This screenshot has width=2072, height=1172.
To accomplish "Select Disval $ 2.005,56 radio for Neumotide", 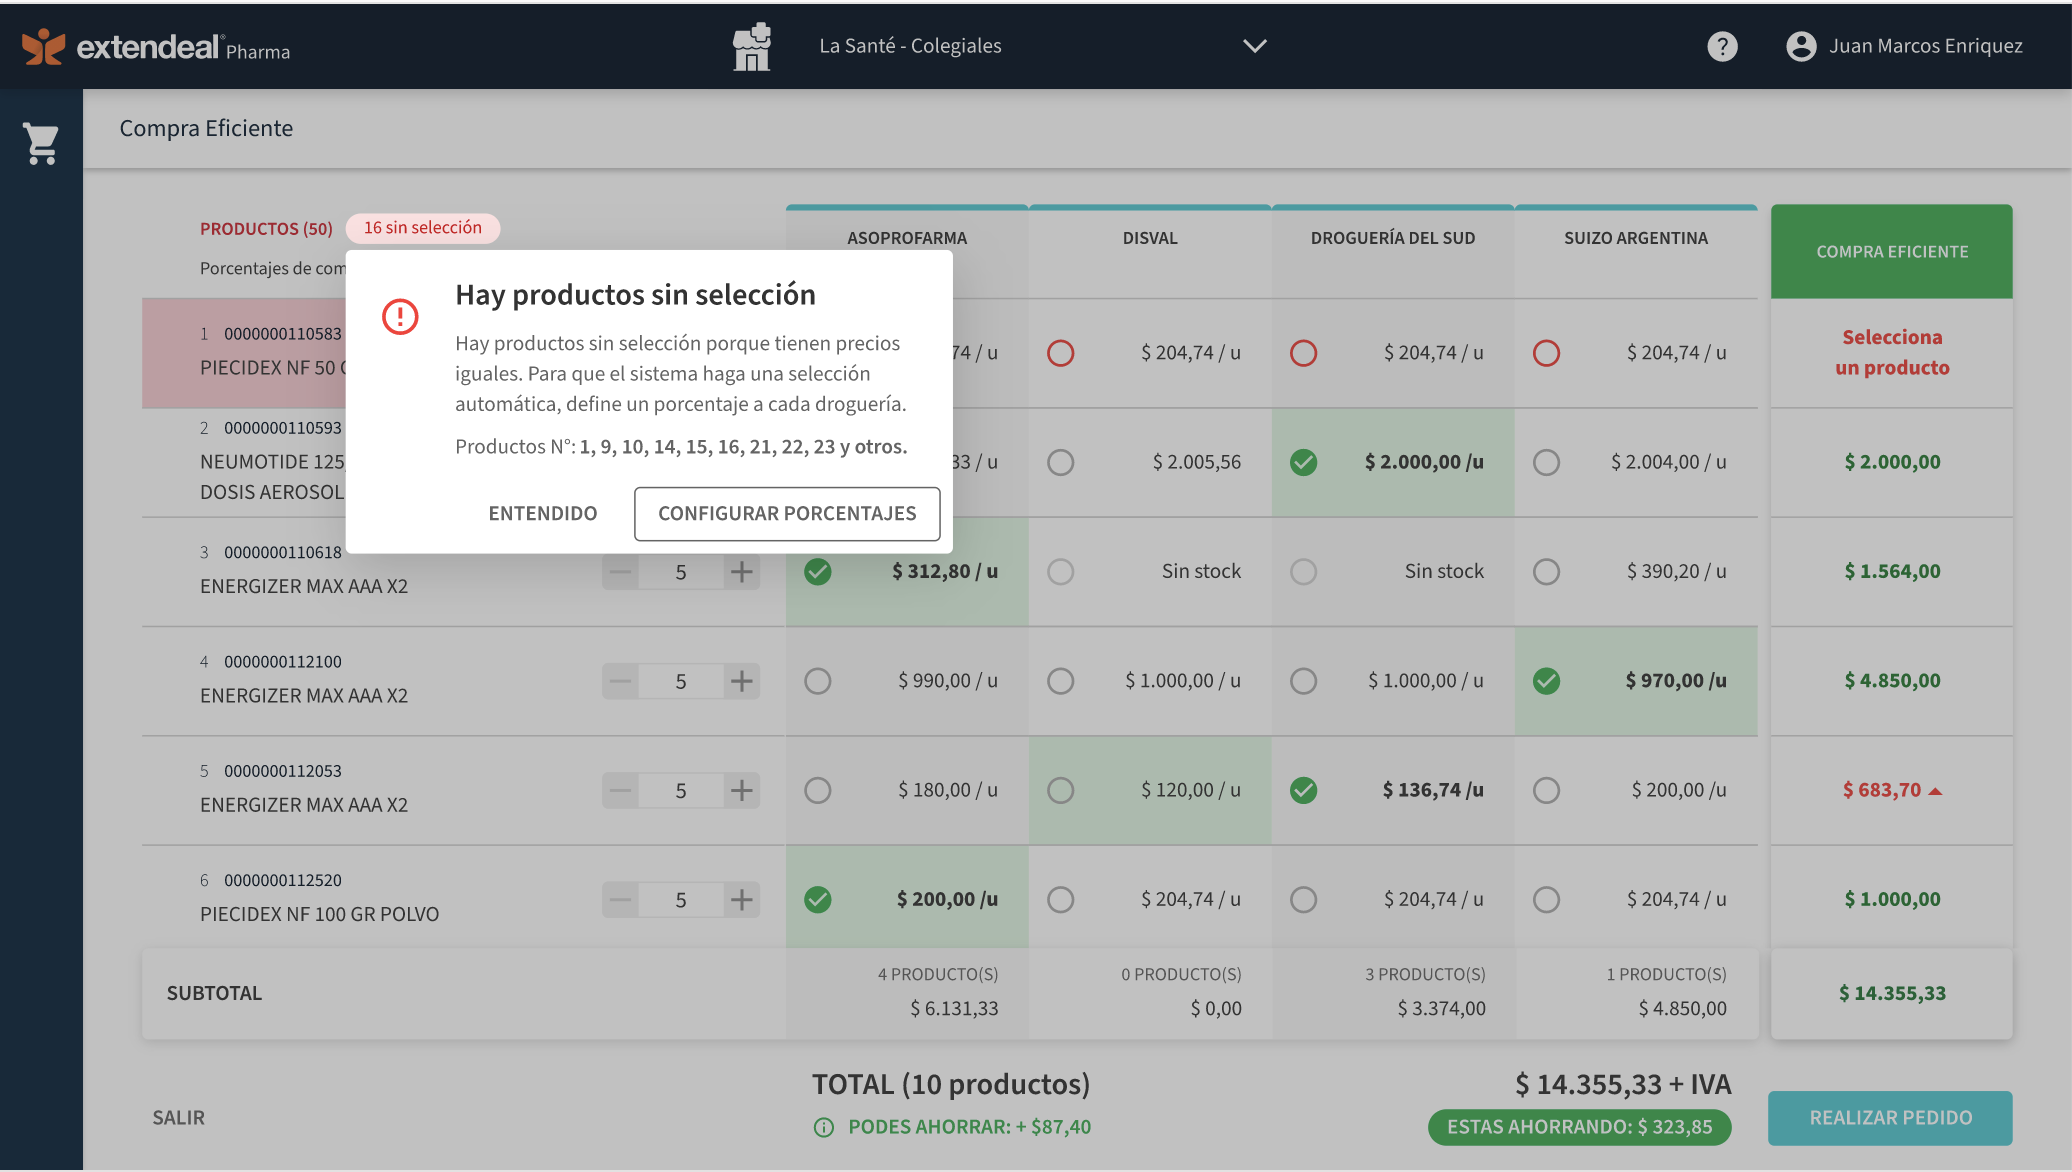I will click(x=1060, y=462).
